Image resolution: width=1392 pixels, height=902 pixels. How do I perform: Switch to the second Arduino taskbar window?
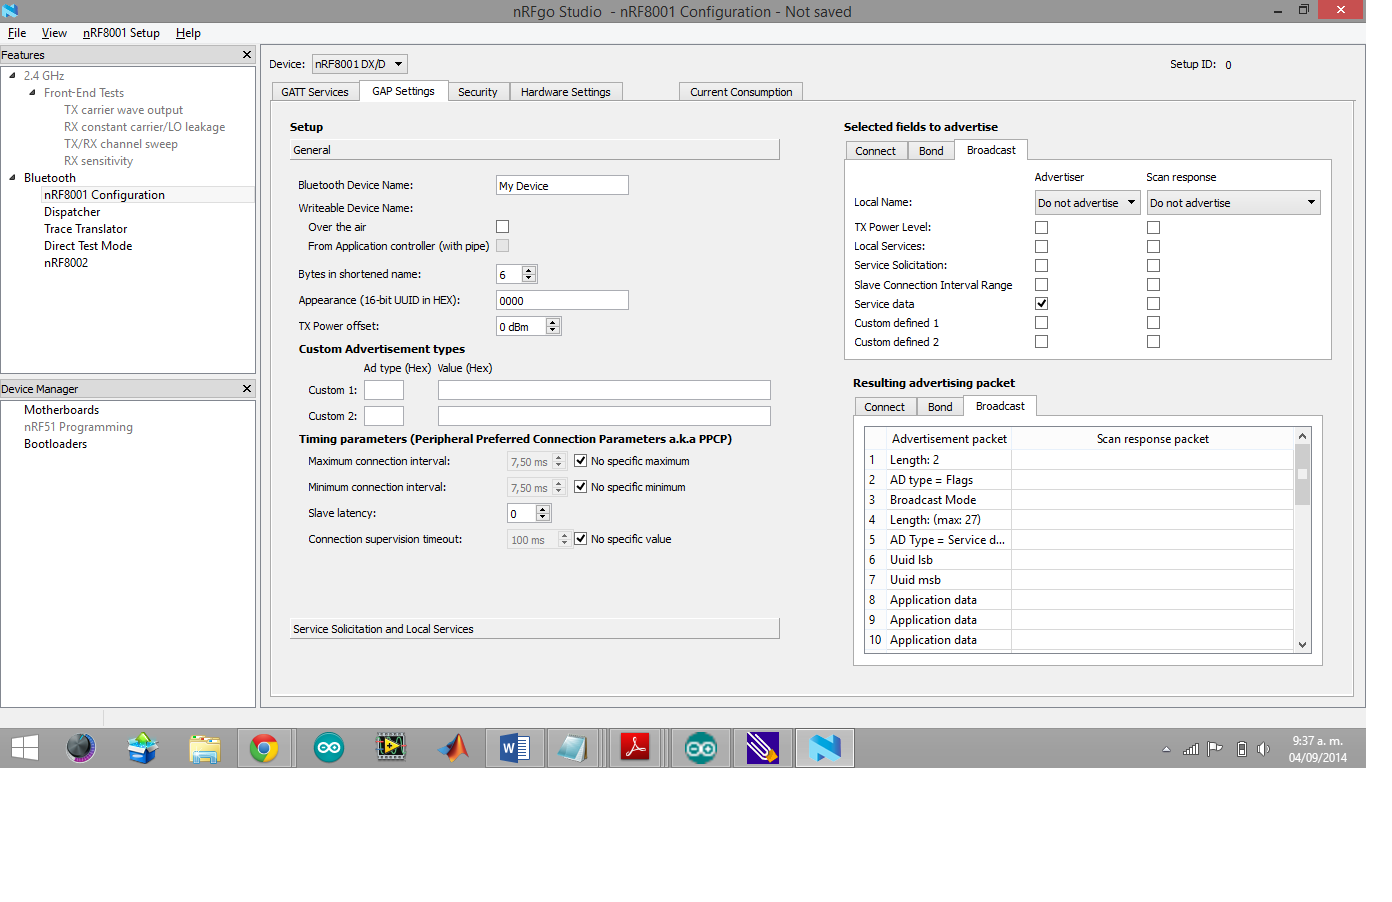[700, 748]
